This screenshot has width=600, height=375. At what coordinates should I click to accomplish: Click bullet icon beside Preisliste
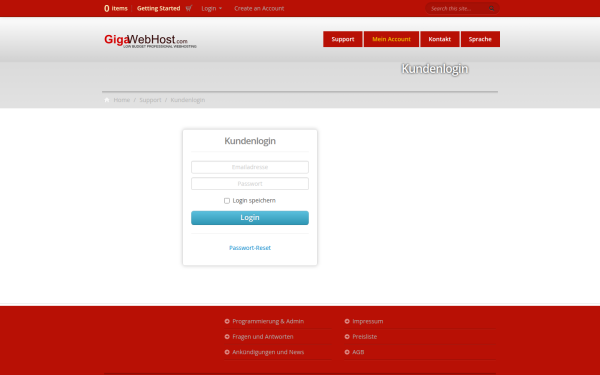tap(347, 336)
